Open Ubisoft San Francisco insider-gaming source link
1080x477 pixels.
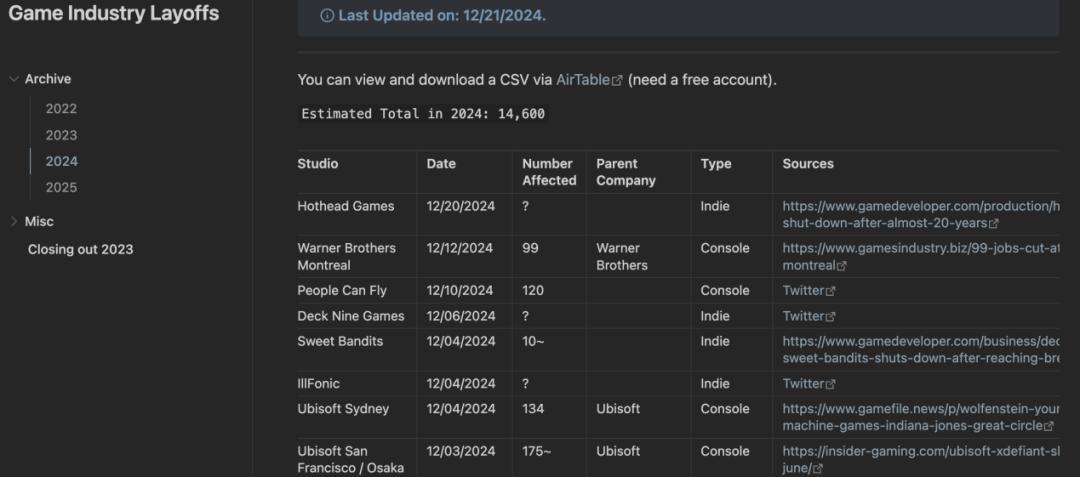(x=920, y=451)
